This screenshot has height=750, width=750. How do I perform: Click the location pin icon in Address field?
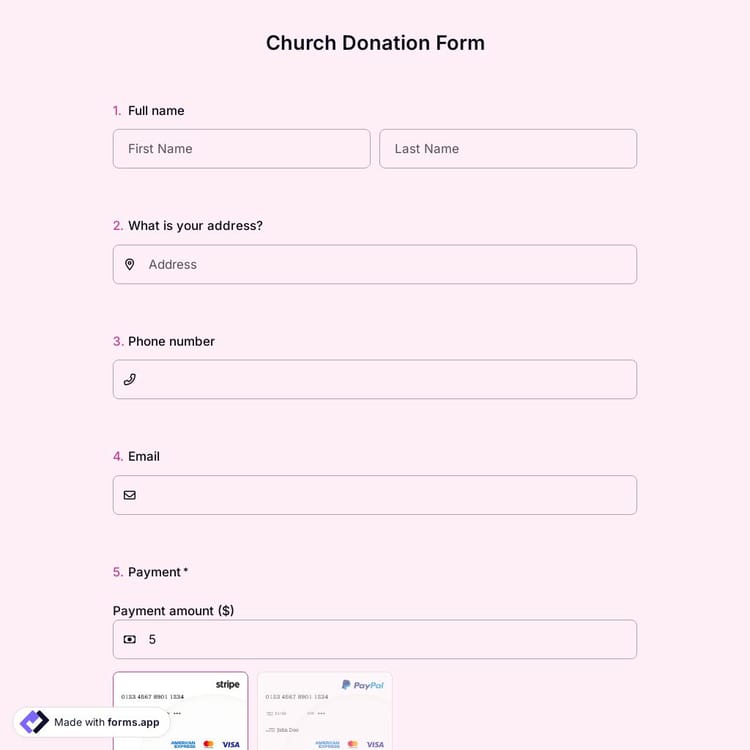pyautogui.click(x=129, y=264)
